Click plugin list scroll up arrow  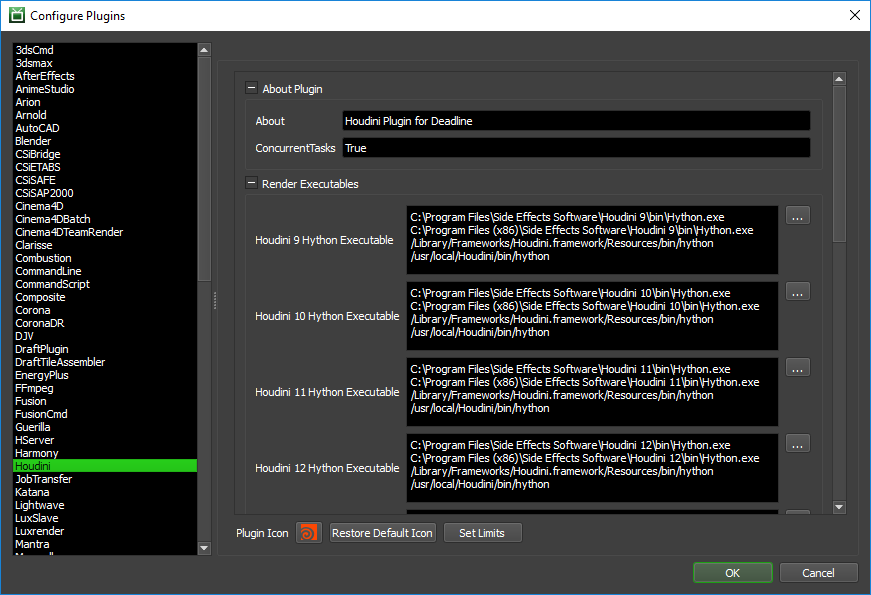tap(204, 50)
